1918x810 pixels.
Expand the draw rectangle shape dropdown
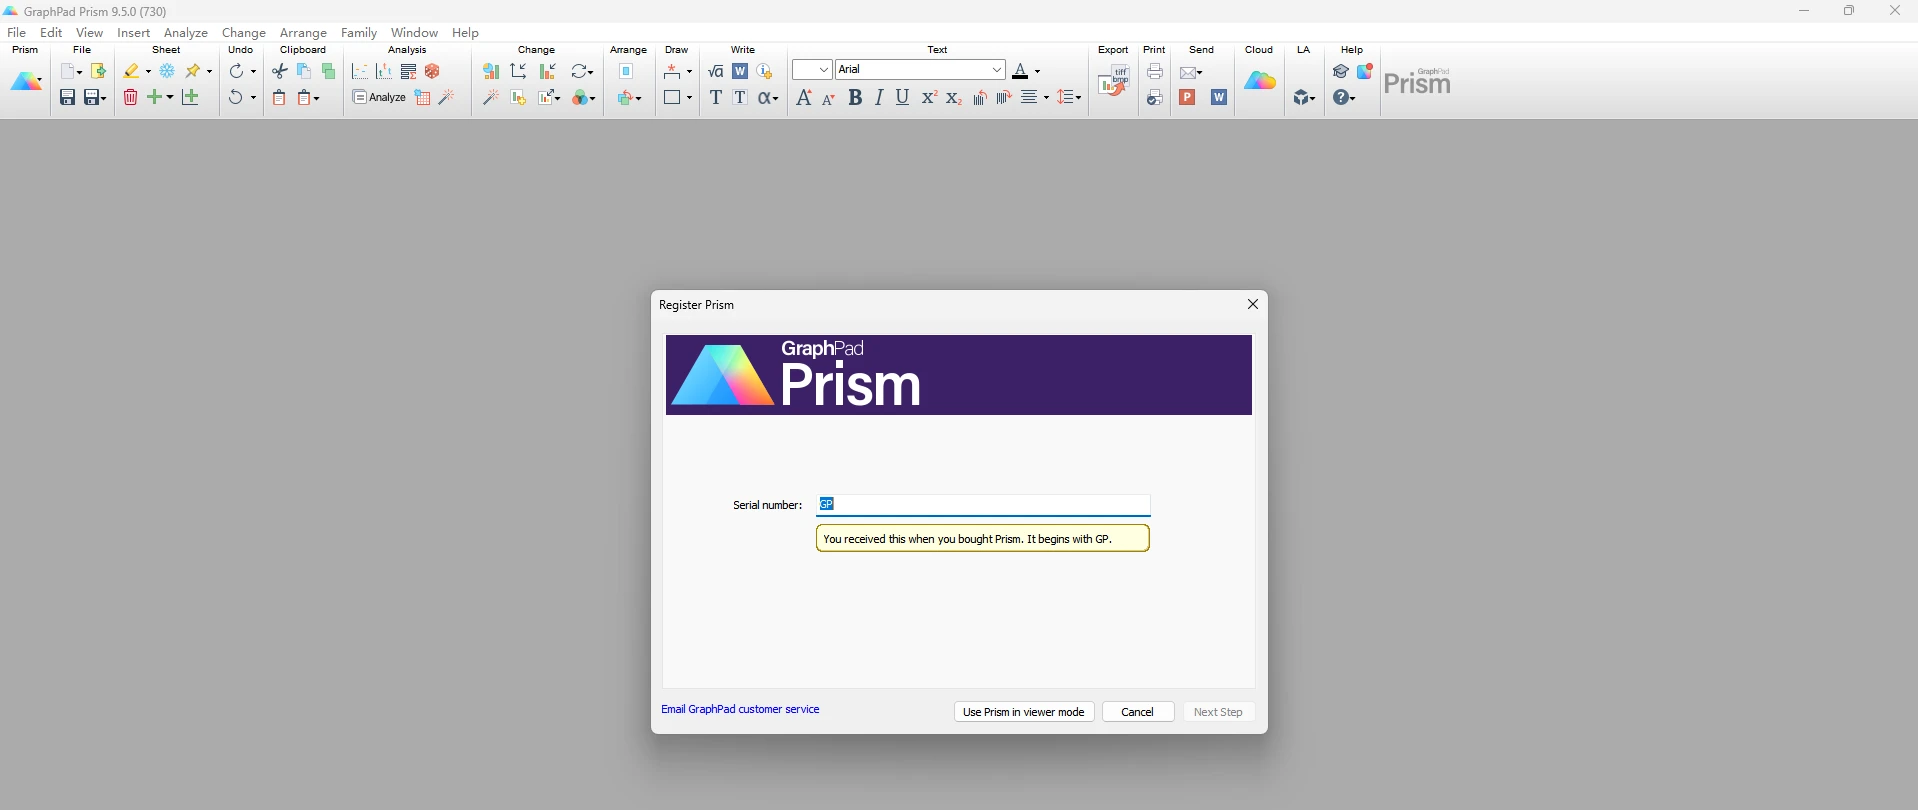(x=690, y=98)
